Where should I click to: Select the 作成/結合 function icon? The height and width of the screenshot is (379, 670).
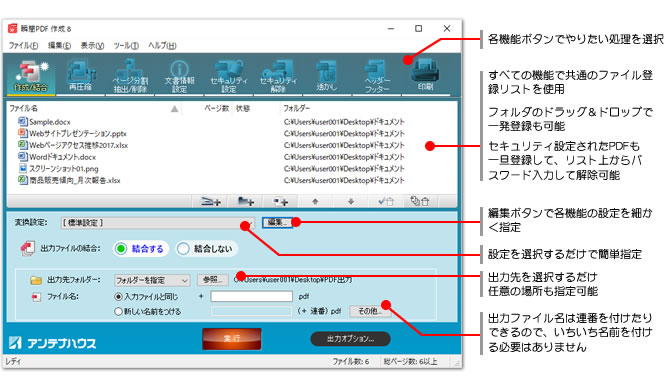[x=31, y=76]
